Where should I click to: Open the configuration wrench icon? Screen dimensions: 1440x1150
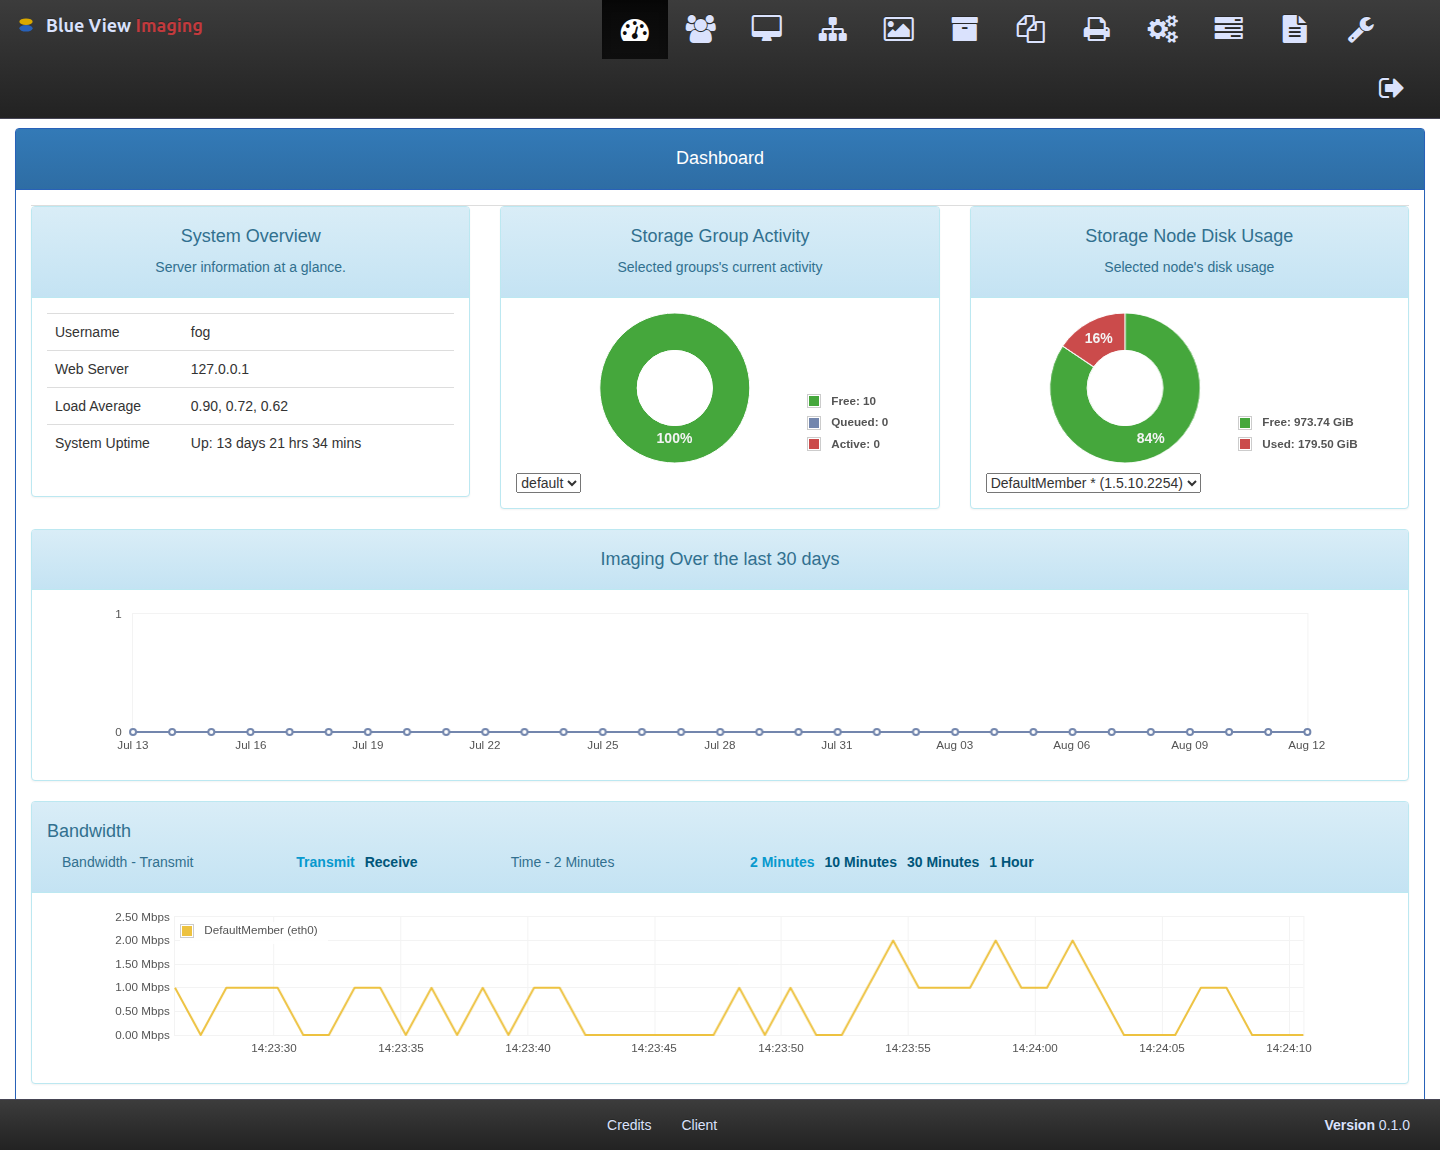(x=1361, y=30)
